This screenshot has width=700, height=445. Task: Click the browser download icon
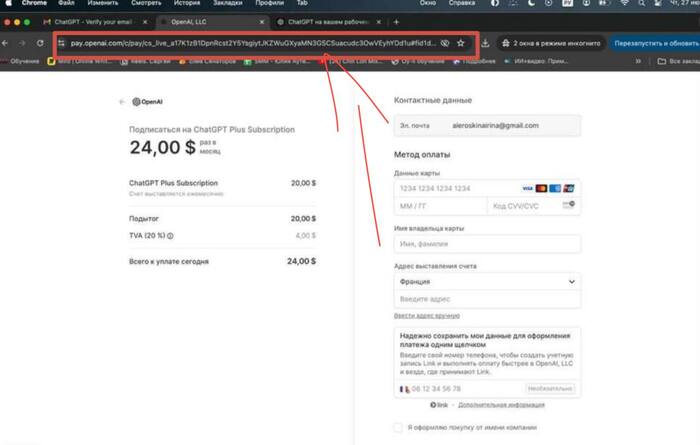click(485, 44)
